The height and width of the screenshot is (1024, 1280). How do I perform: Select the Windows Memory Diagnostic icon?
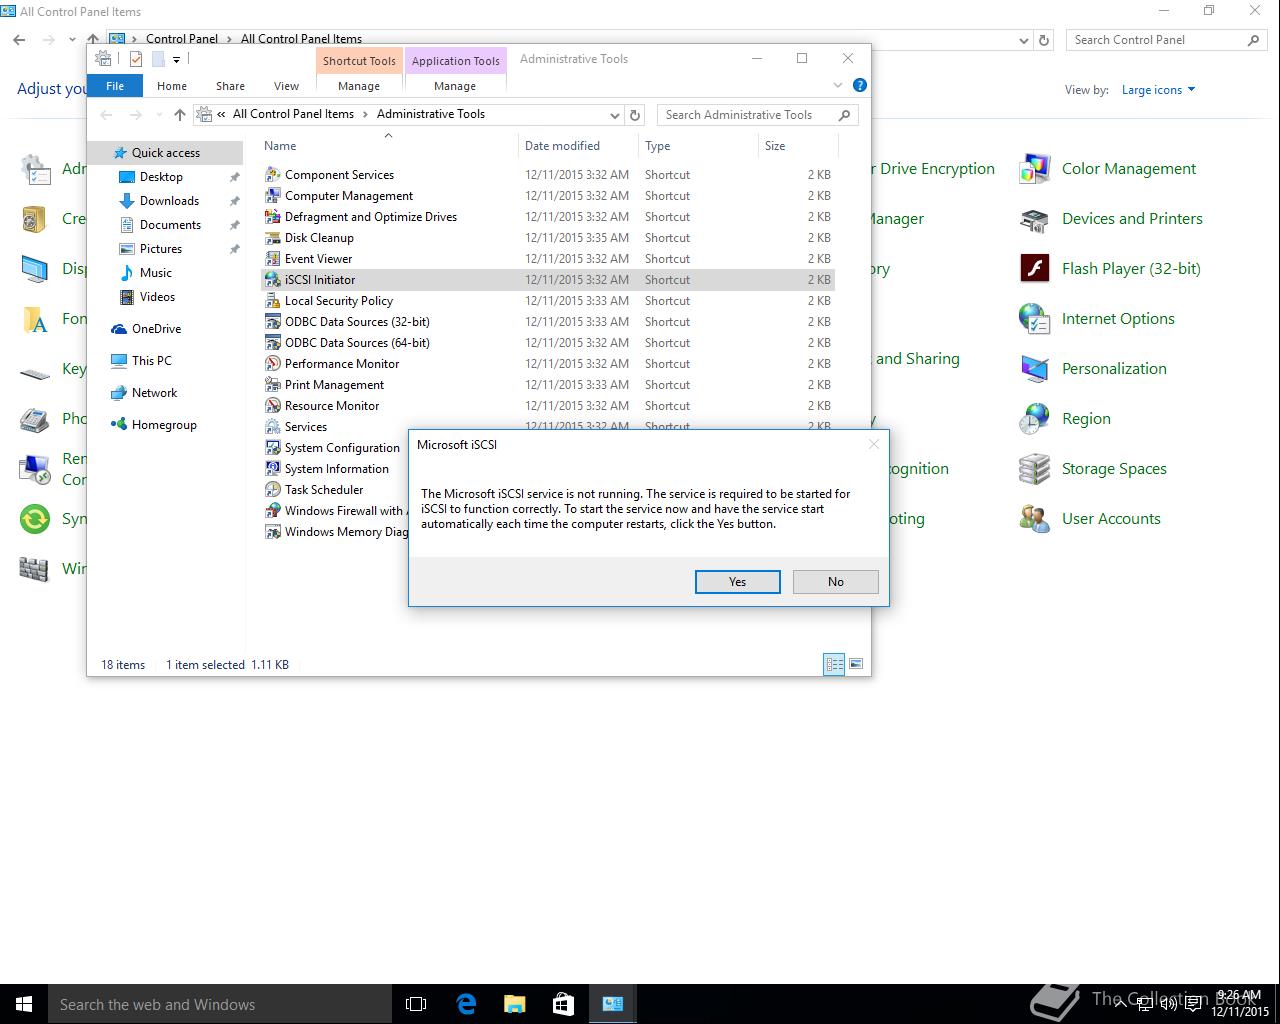(x=273, y=532)
